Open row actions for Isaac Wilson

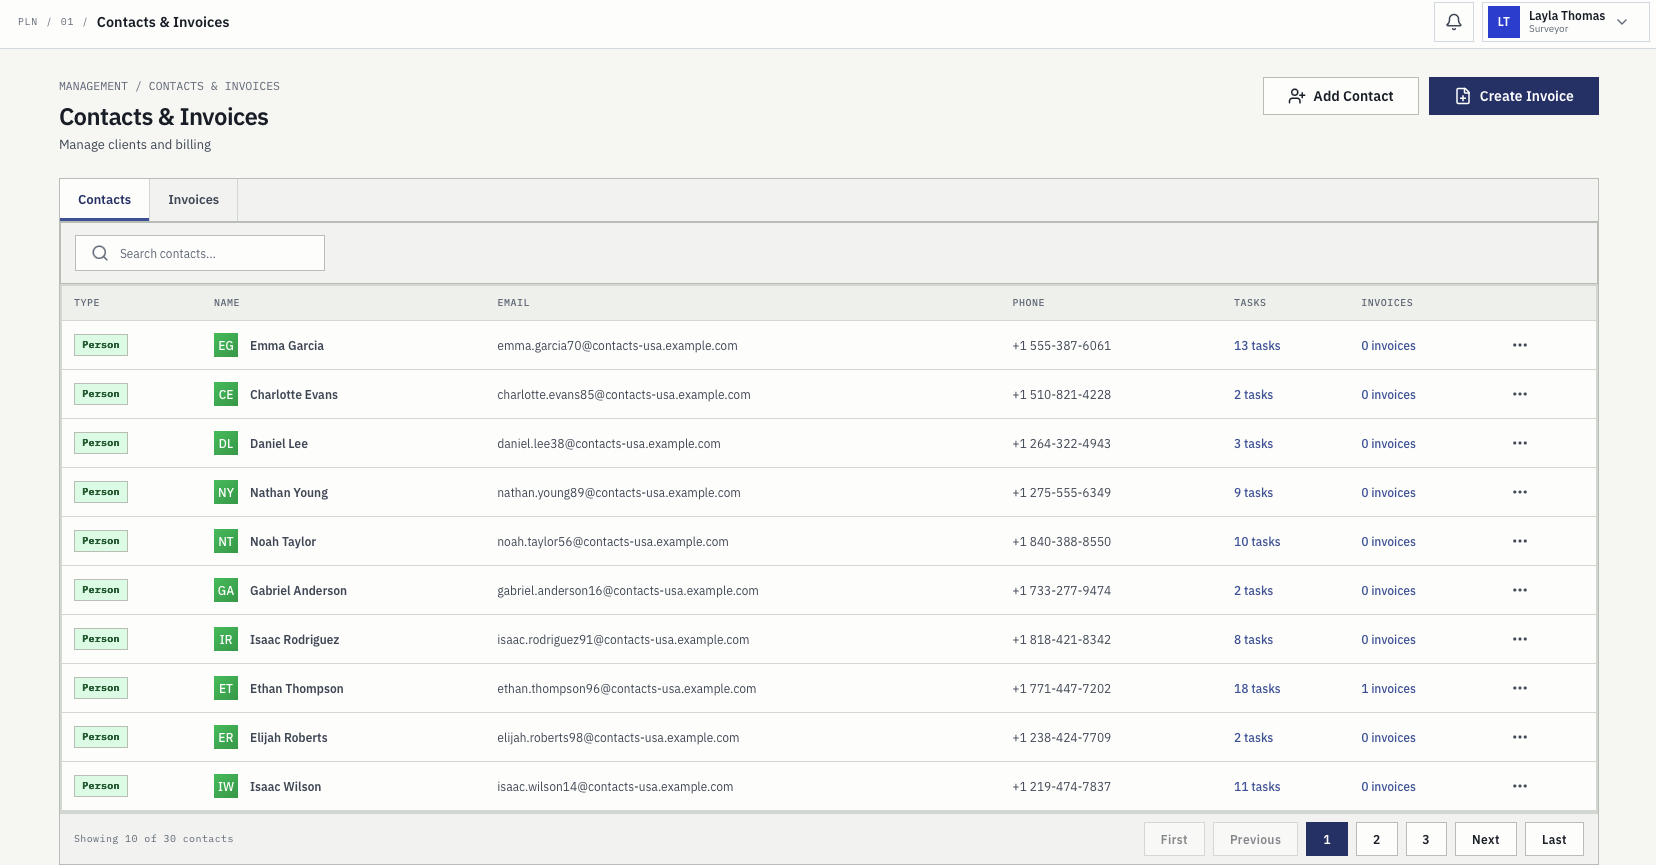pyautogui.click(x=1520, y=786)
